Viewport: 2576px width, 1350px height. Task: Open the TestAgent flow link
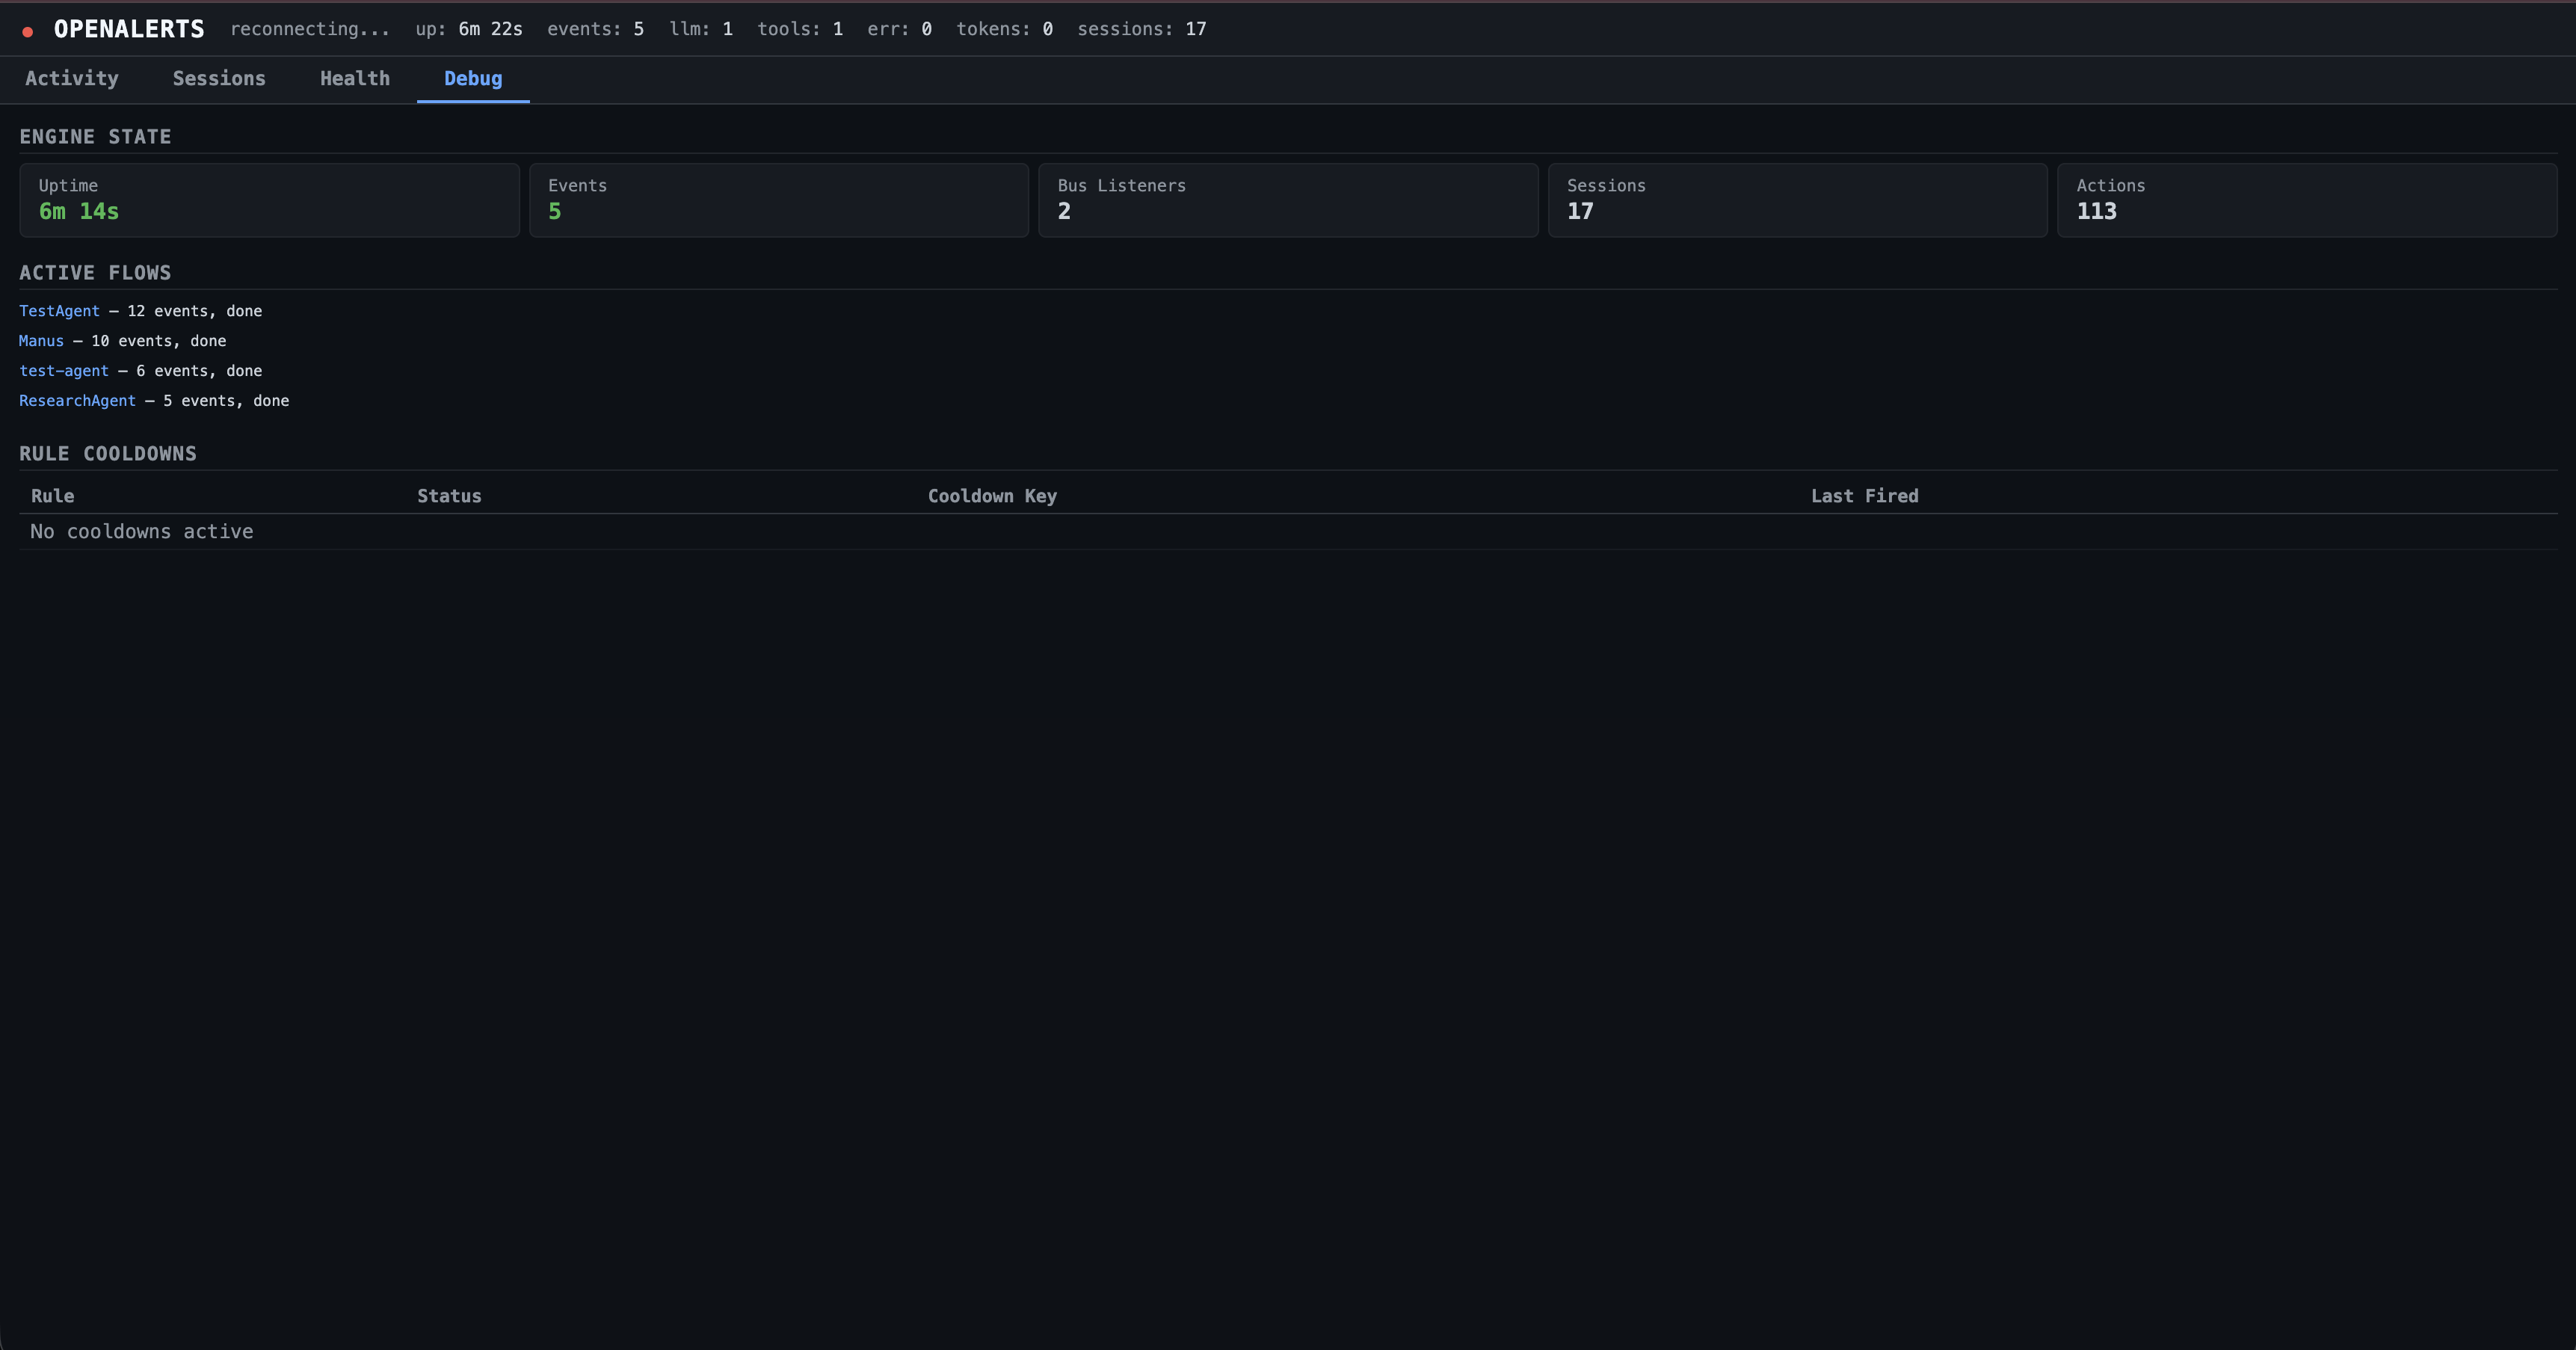click(59, 311)
